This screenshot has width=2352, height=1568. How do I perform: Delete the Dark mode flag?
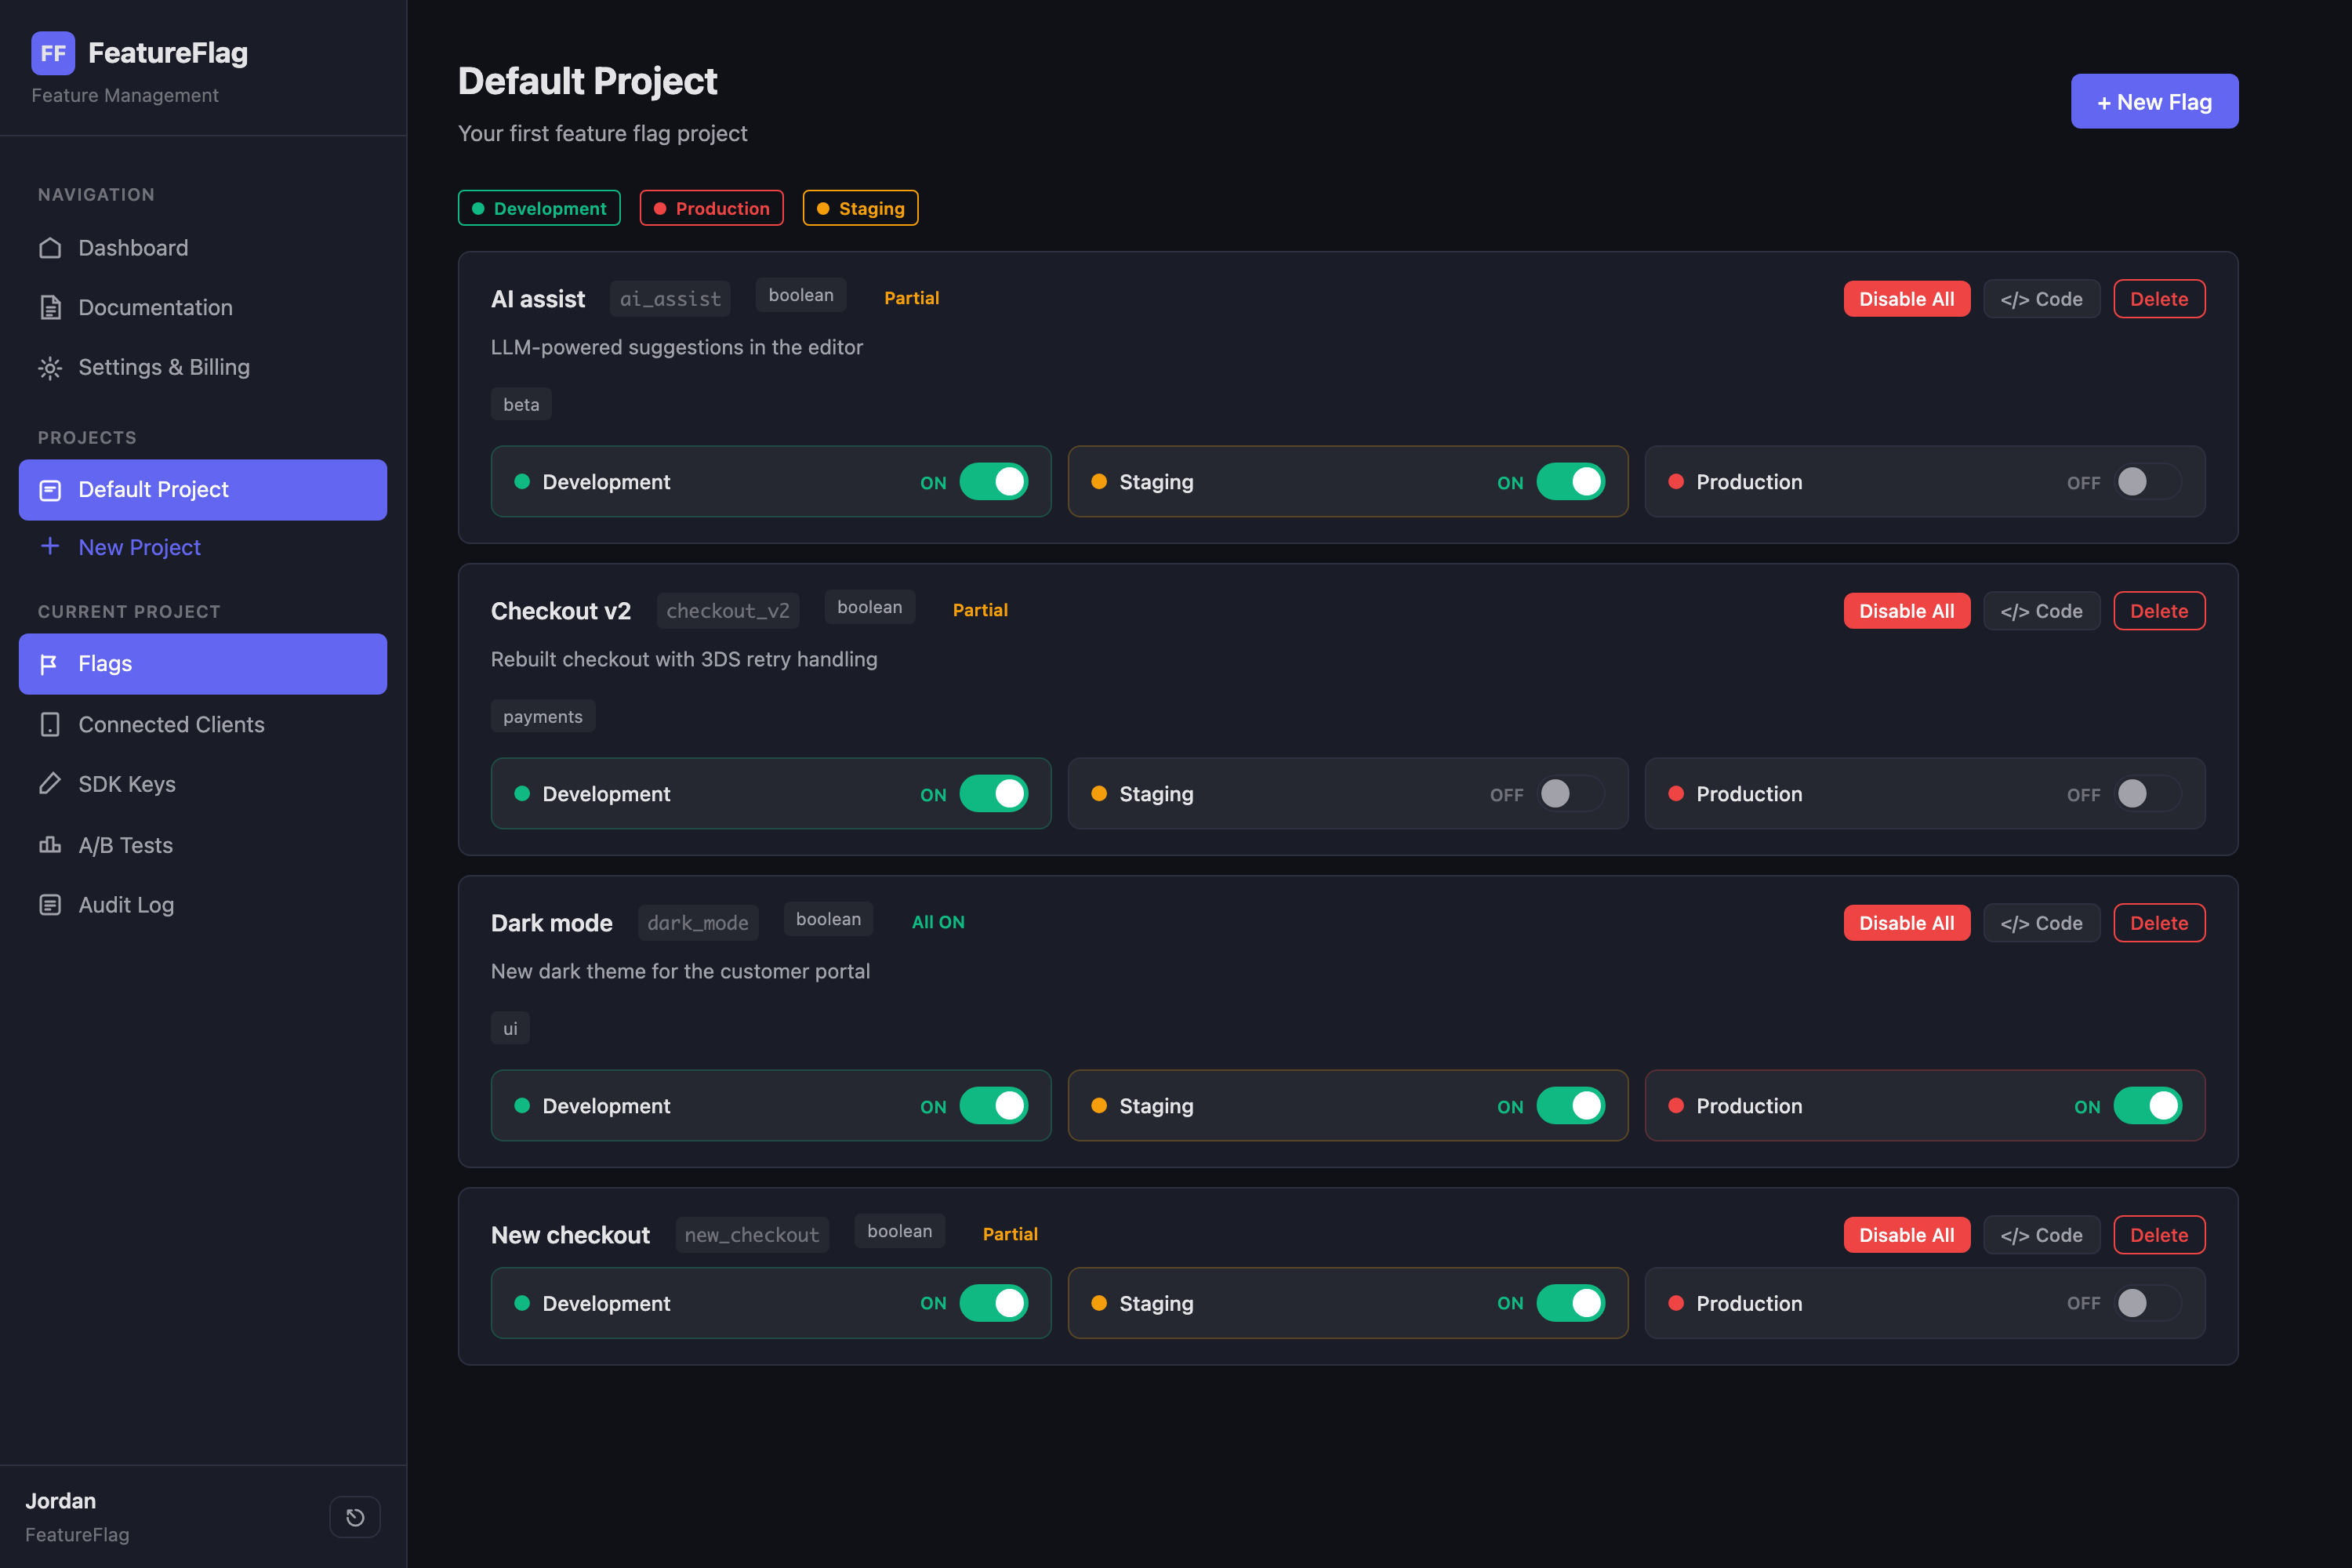coord(2159,923)
